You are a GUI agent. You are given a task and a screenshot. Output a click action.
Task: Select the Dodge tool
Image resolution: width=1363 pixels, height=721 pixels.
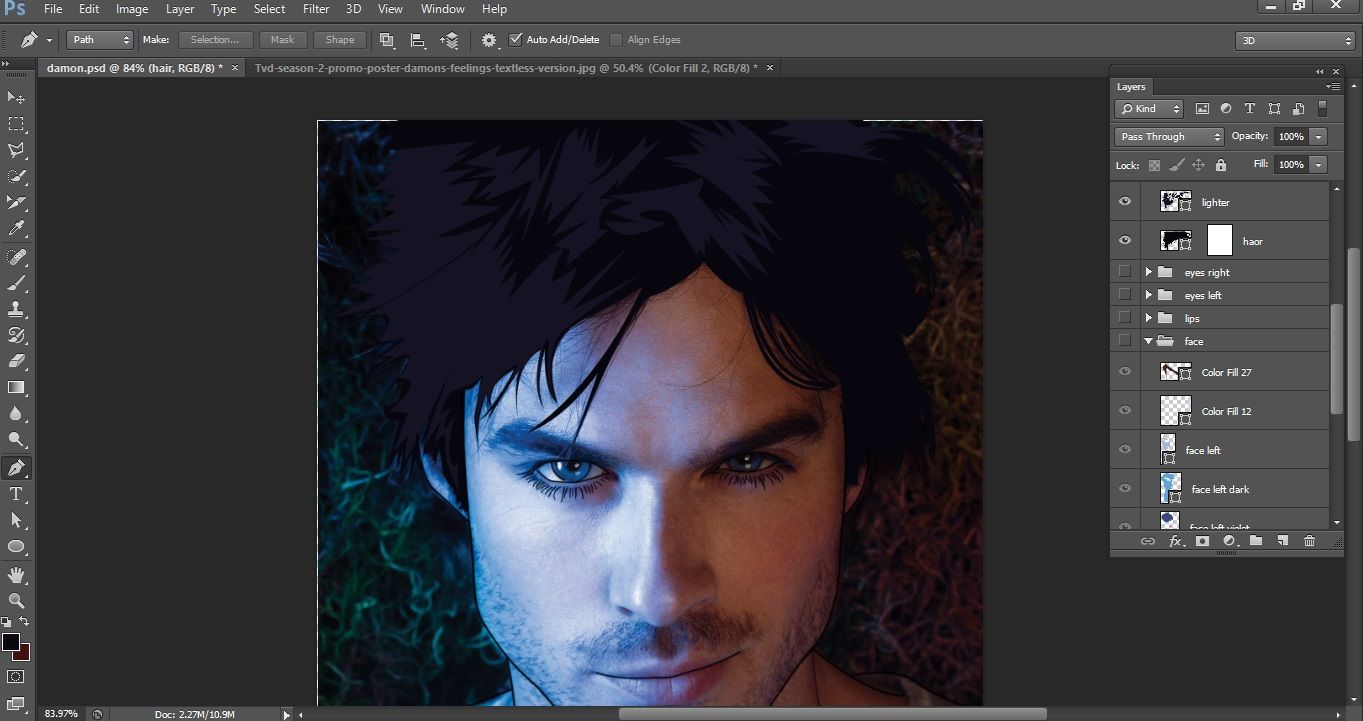click(x=16, y=440)
